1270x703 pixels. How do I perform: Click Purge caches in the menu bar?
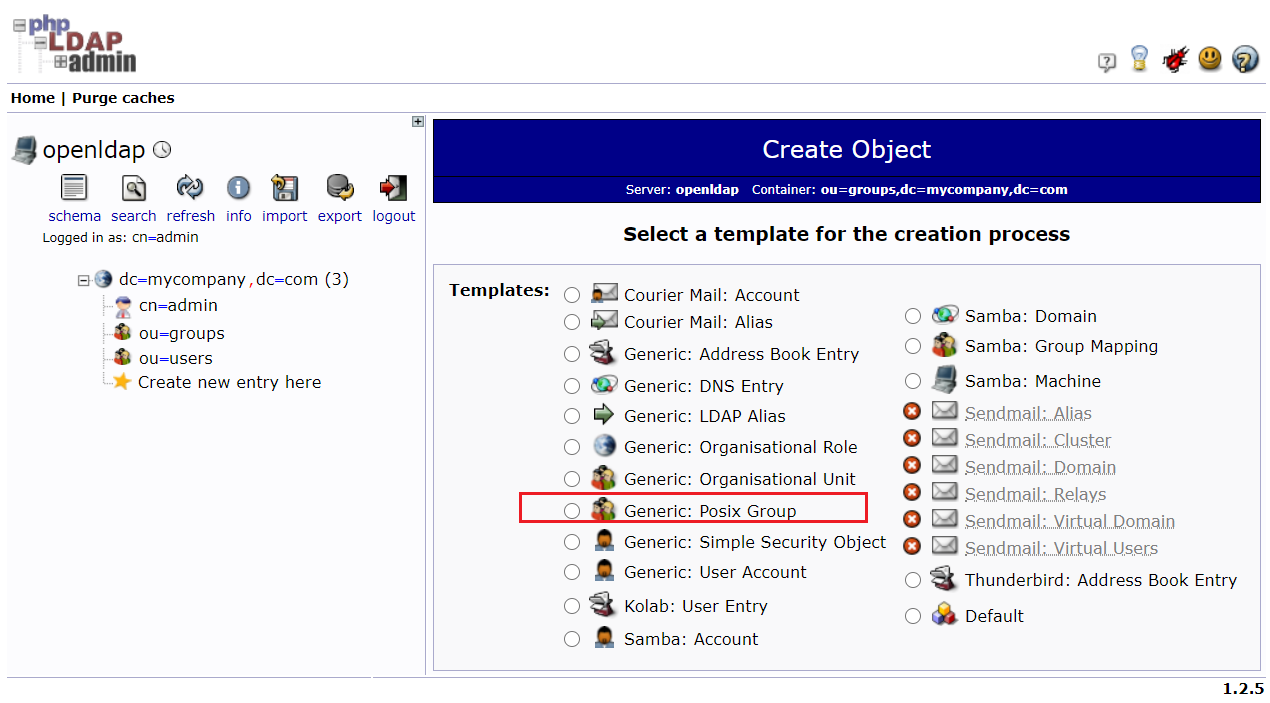tap(122, 97)
